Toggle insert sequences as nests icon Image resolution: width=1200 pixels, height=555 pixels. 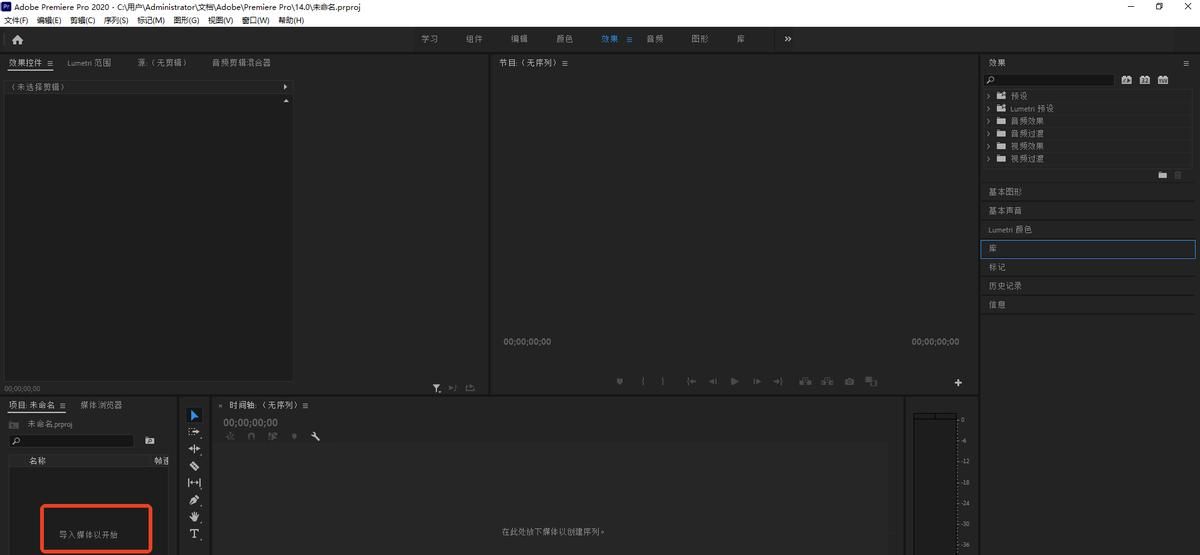click(230, 436)
